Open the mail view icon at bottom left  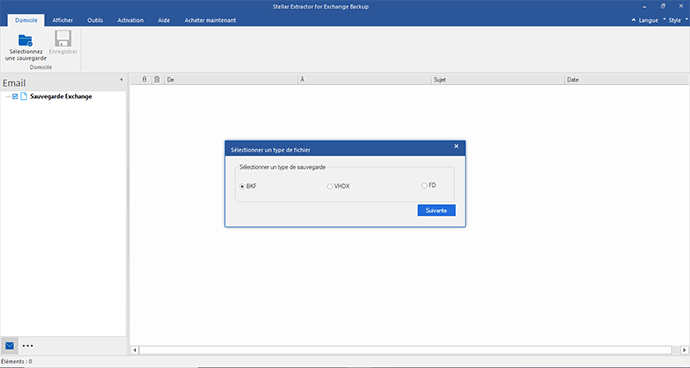click(9, 346)
